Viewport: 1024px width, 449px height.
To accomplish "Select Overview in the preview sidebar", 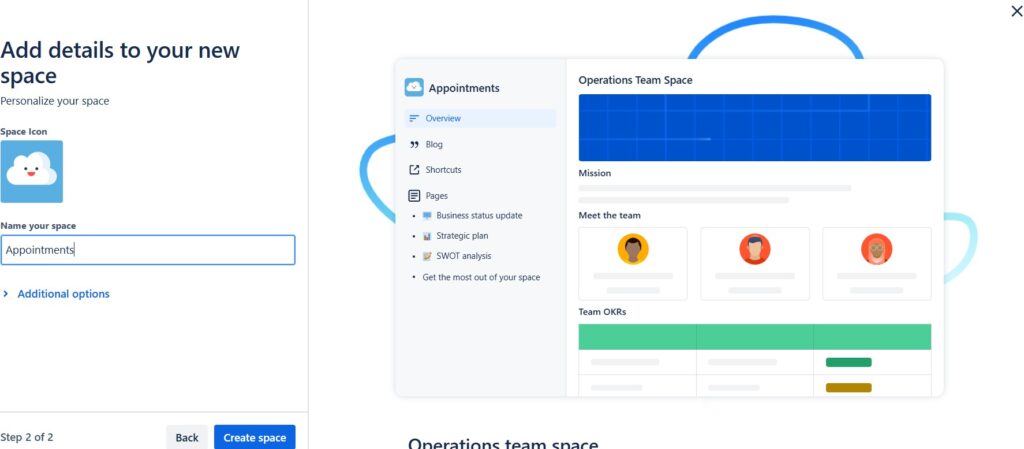I will click(480, 118).
